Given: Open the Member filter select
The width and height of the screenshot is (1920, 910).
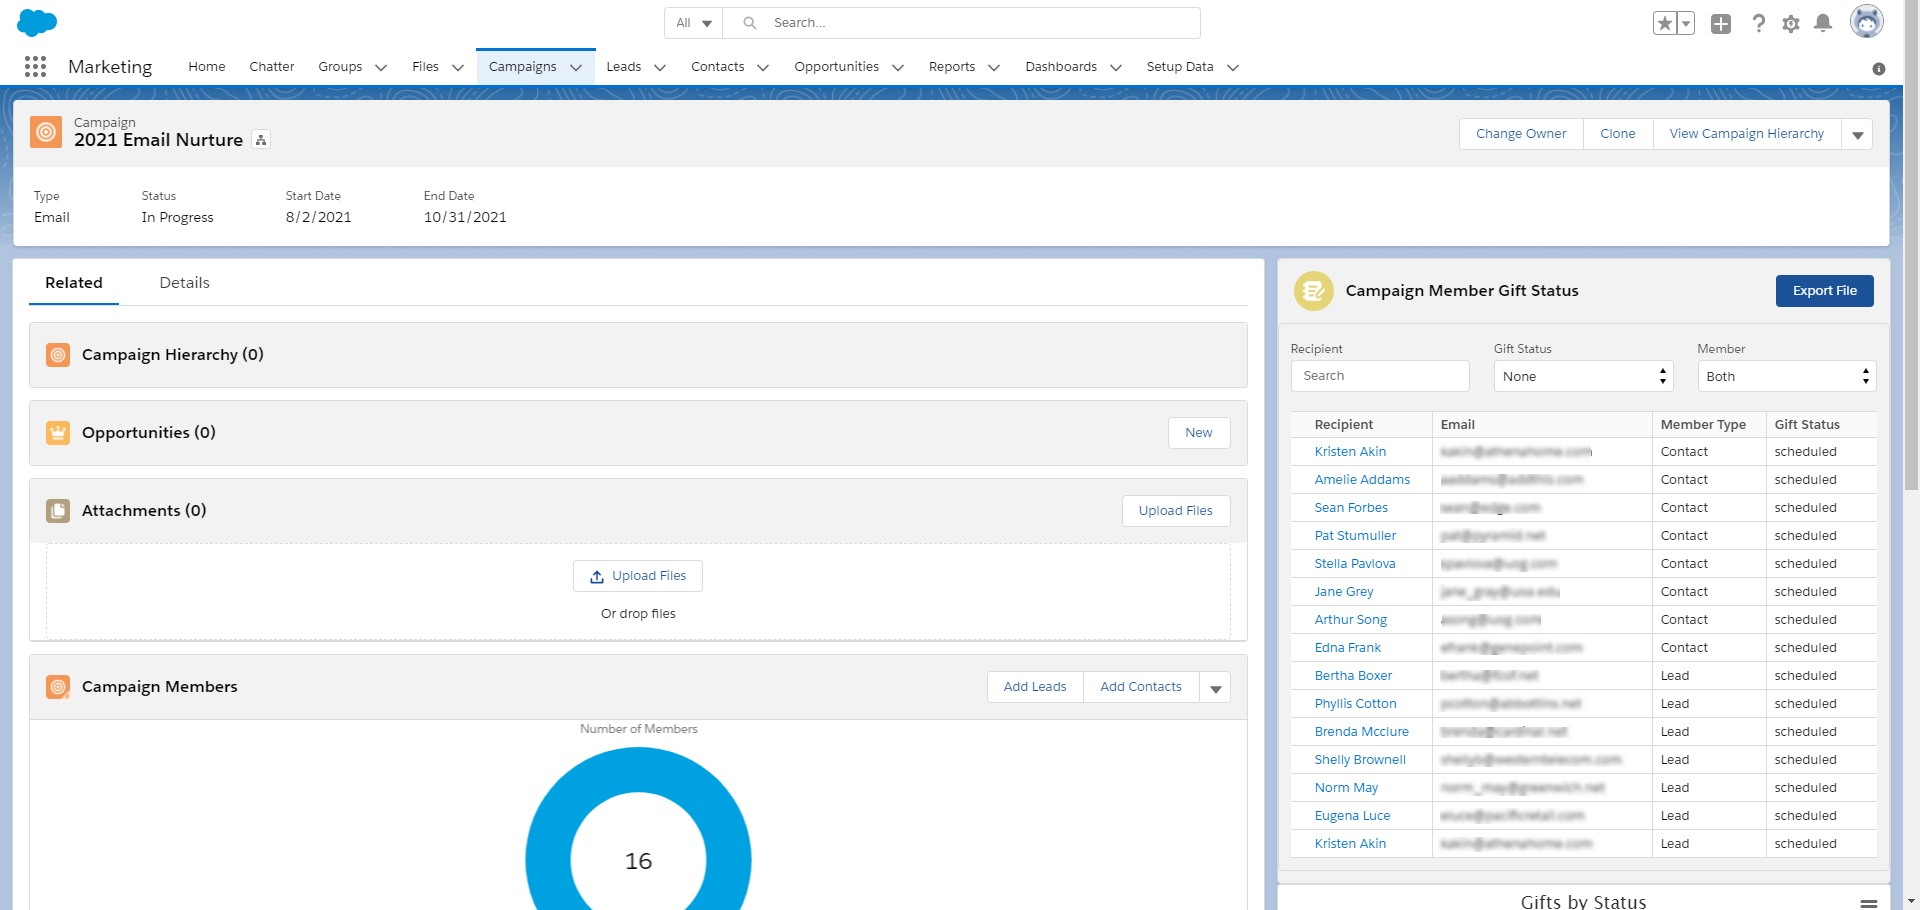Looking at the screenshot, I should pos(1787,376).
